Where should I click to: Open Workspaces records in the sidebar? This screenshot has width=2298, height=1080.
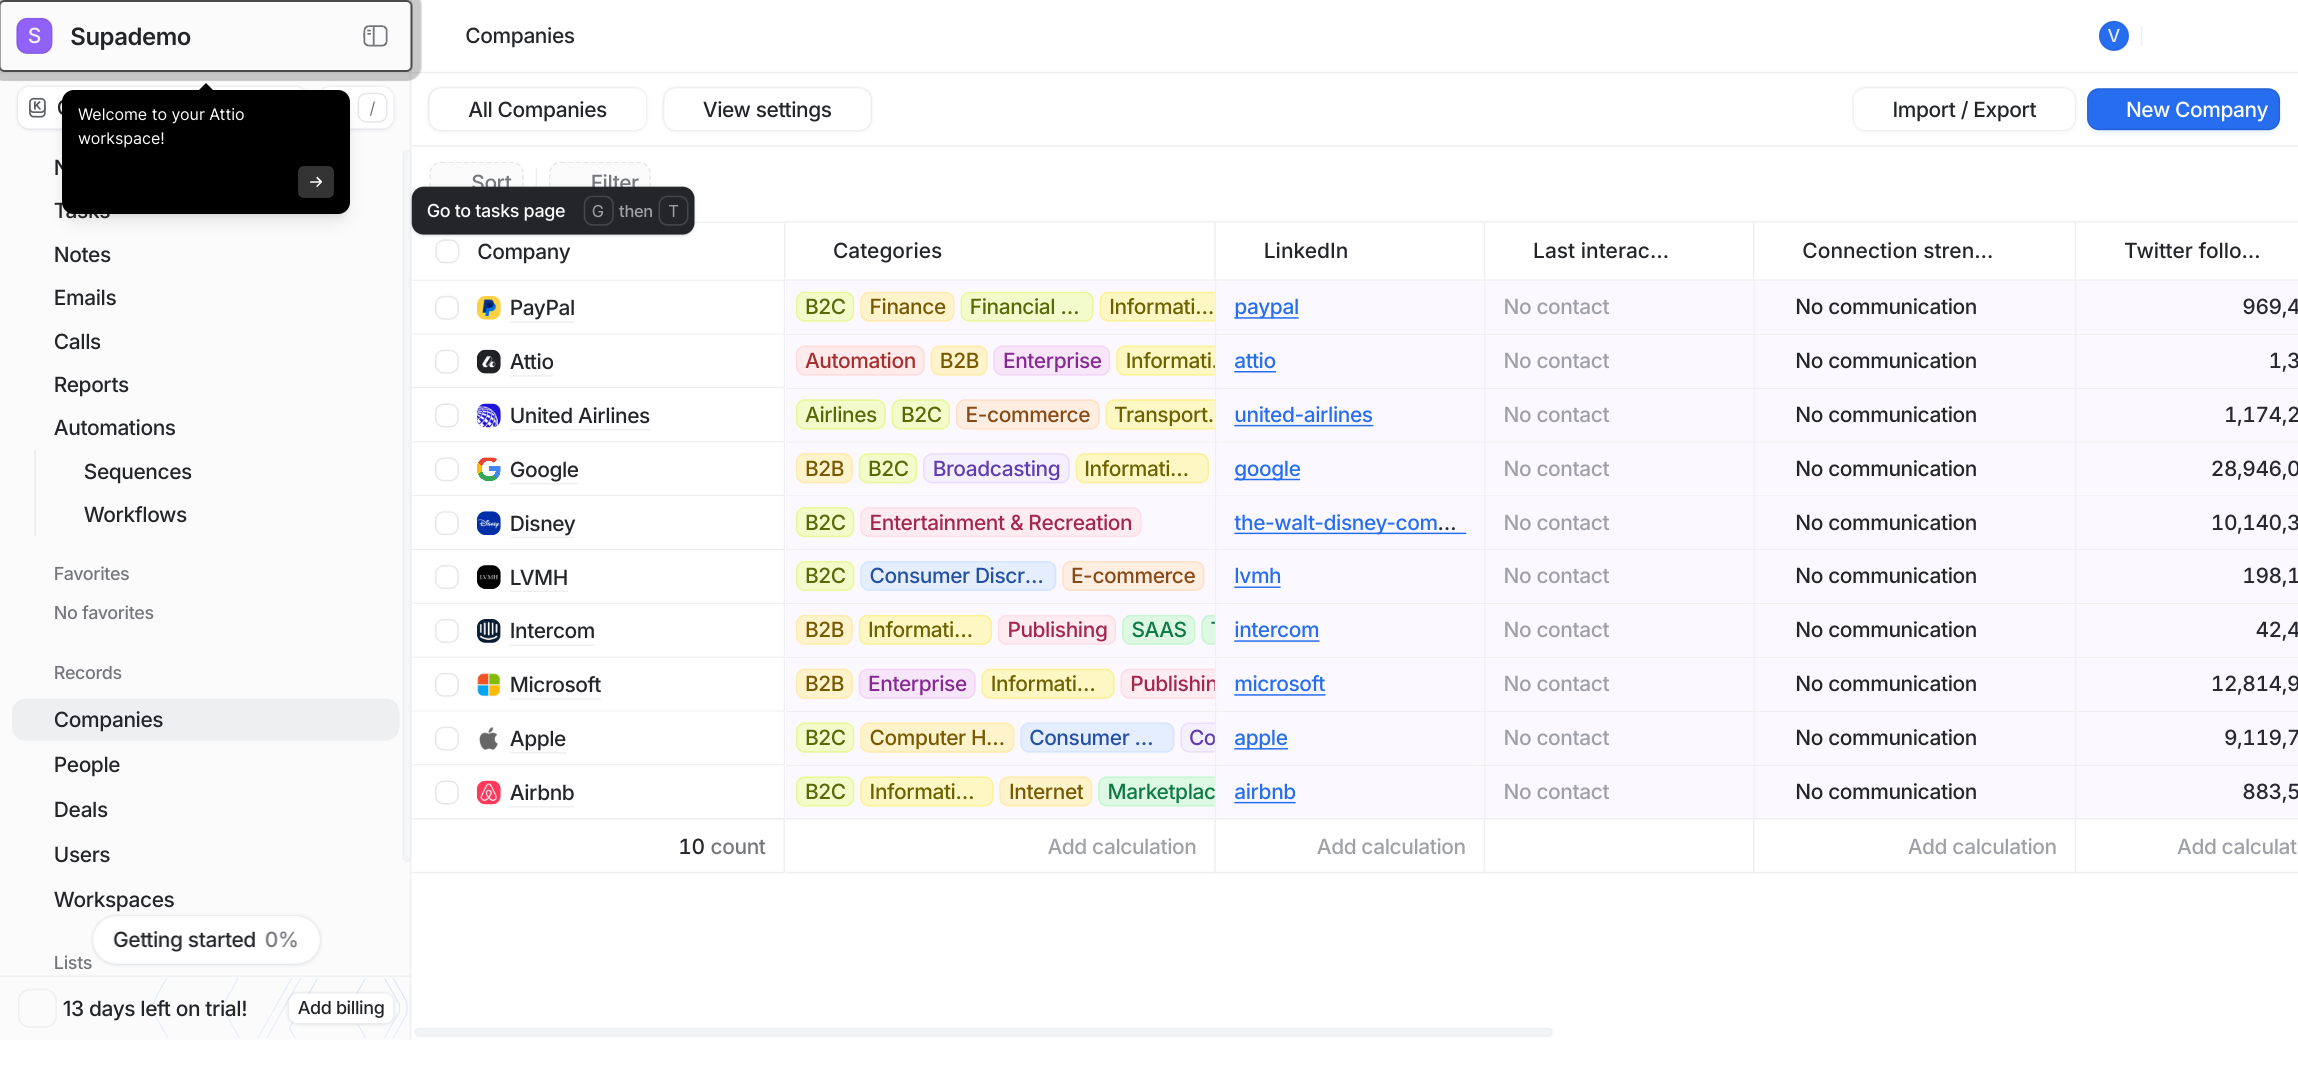(114, 899)
